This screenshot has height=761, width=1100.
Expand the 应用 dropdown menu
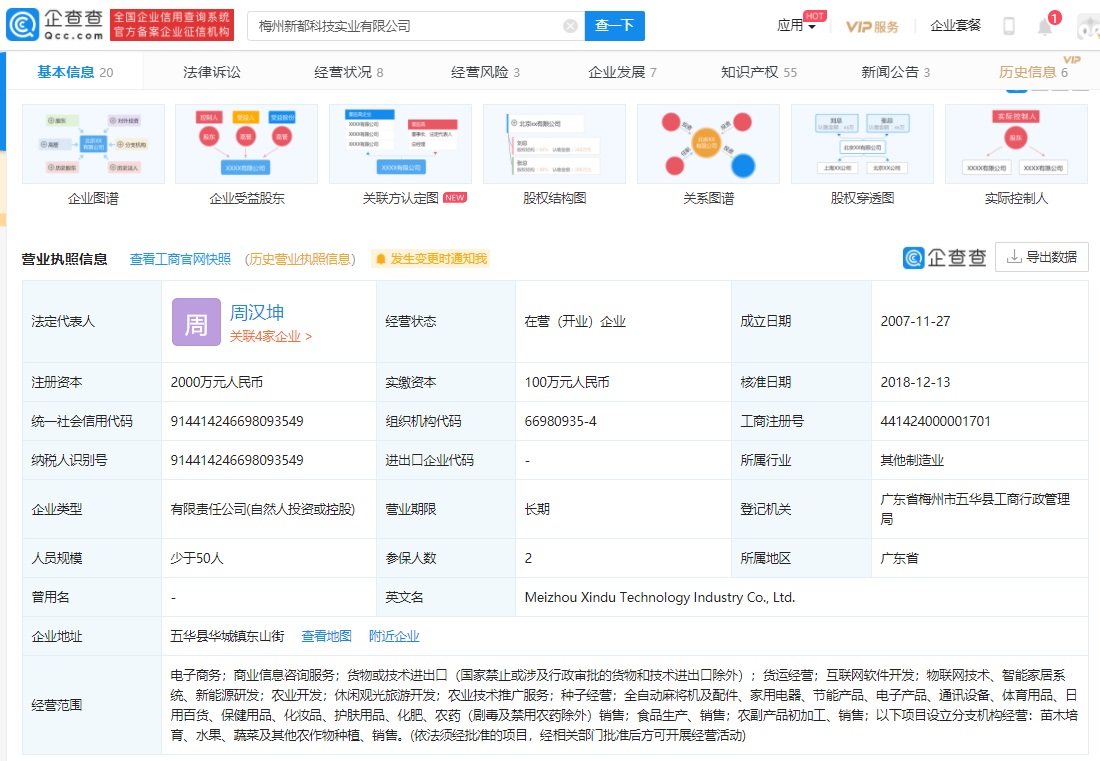[x=796, y=26]
